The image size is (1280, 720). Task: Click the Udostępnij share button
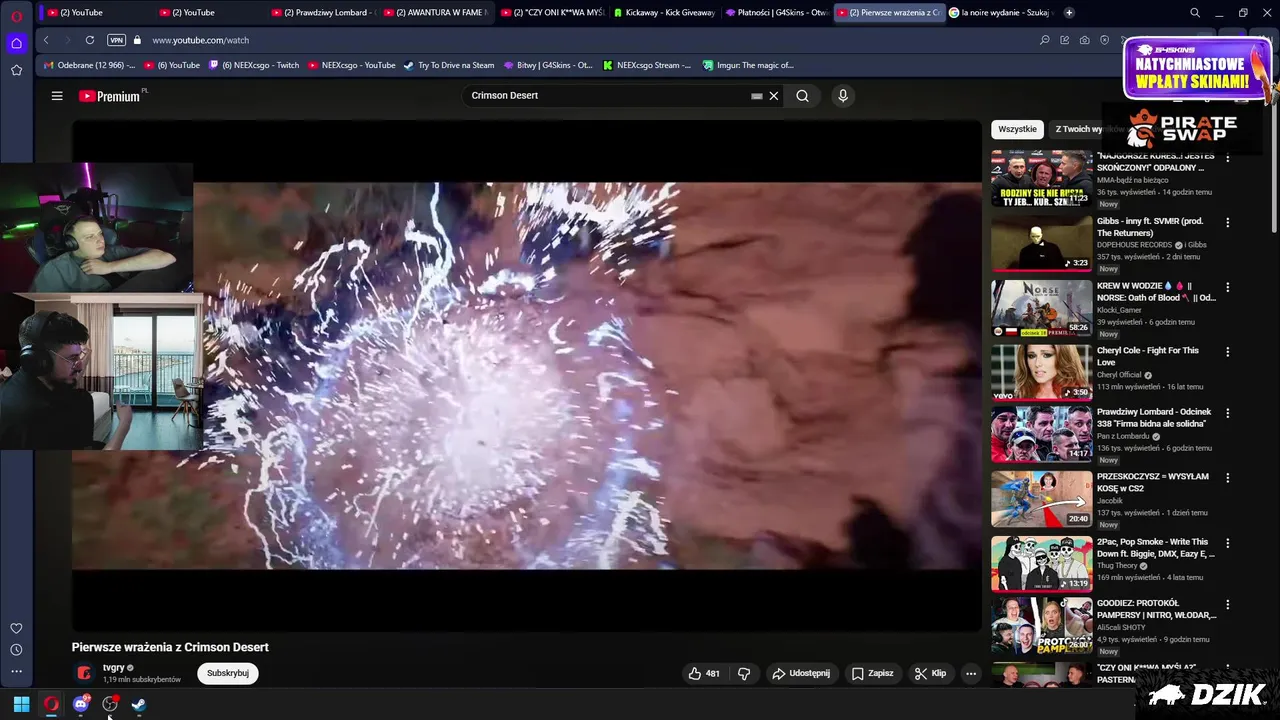(801, 673)
